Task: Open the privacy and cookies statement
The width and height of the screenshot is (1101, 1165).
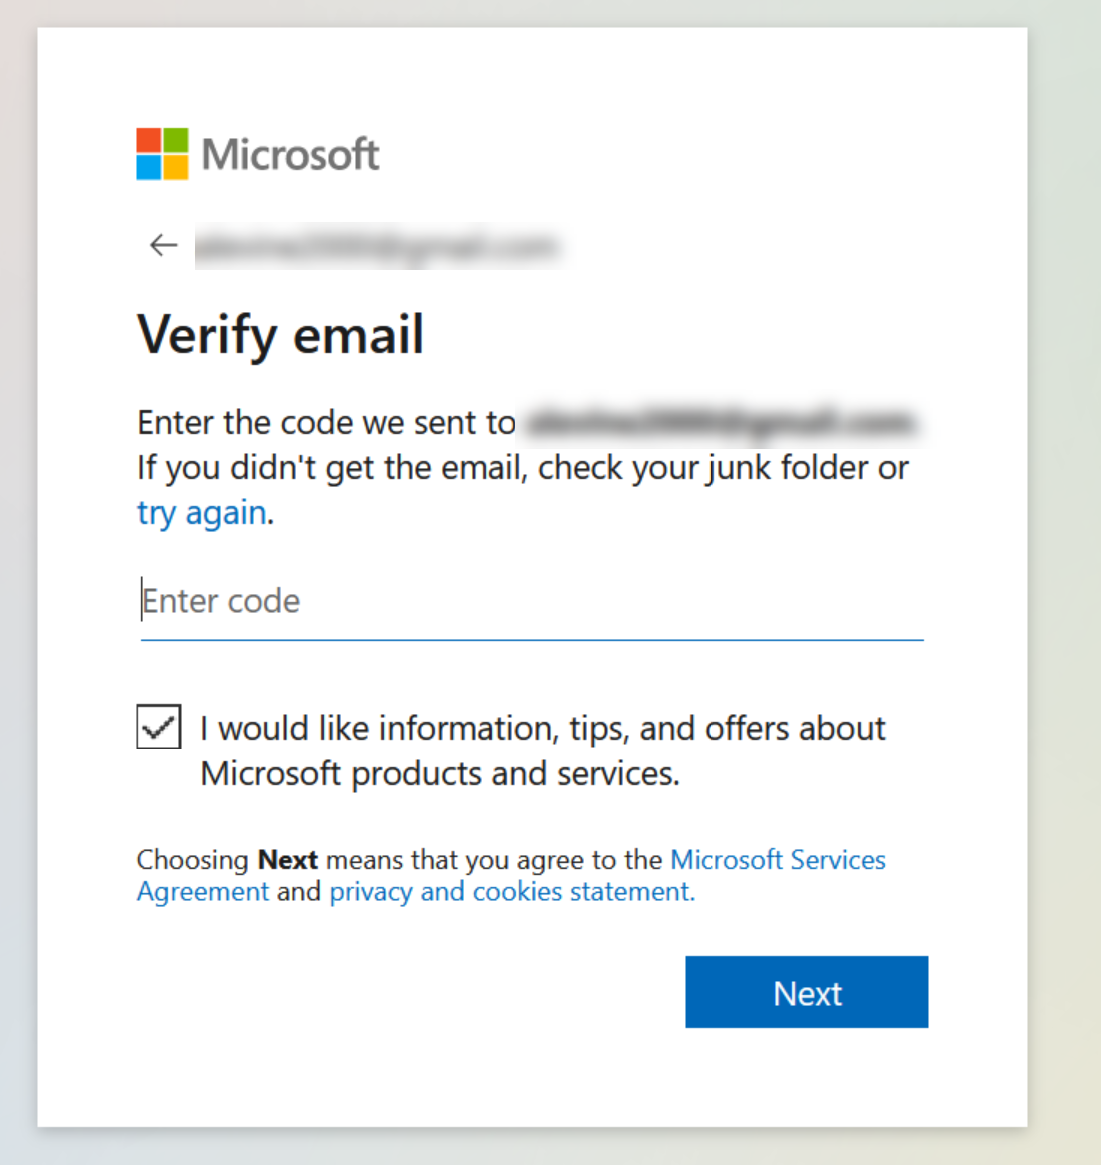Action: (x=512, y=891)
